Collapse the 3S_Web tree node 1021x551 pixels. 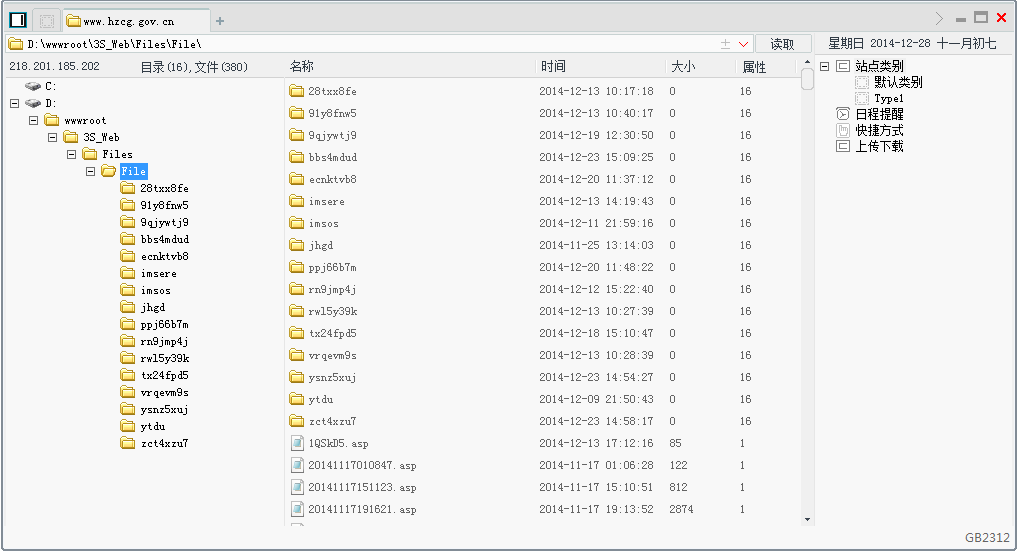tap(52, 137)
